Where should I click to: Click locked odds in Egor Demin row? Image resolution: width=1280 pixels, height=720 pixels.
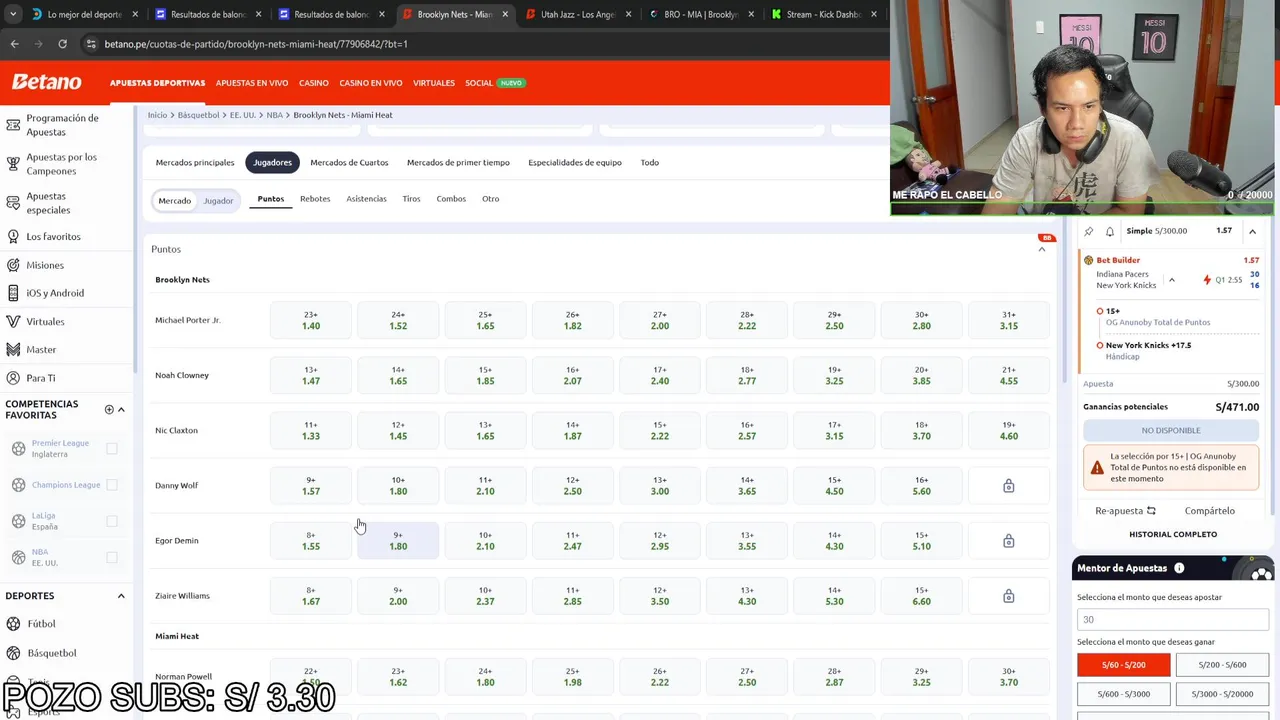click(x=1008, y=541)
